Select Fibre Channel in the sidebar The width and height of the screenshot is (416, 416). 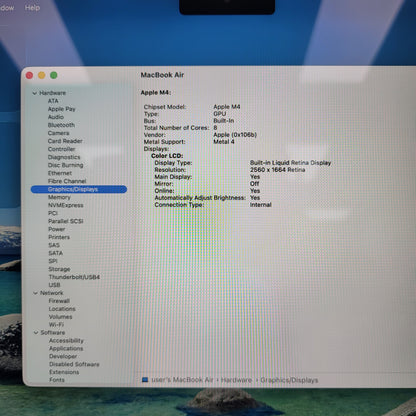click(67, 181)
